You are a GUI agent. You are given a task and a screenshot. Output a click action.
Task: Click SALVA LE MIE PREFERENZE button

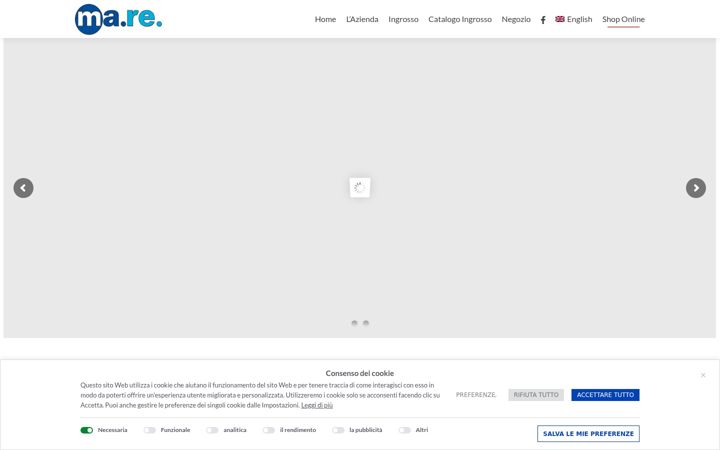click(x=588, y=433)
